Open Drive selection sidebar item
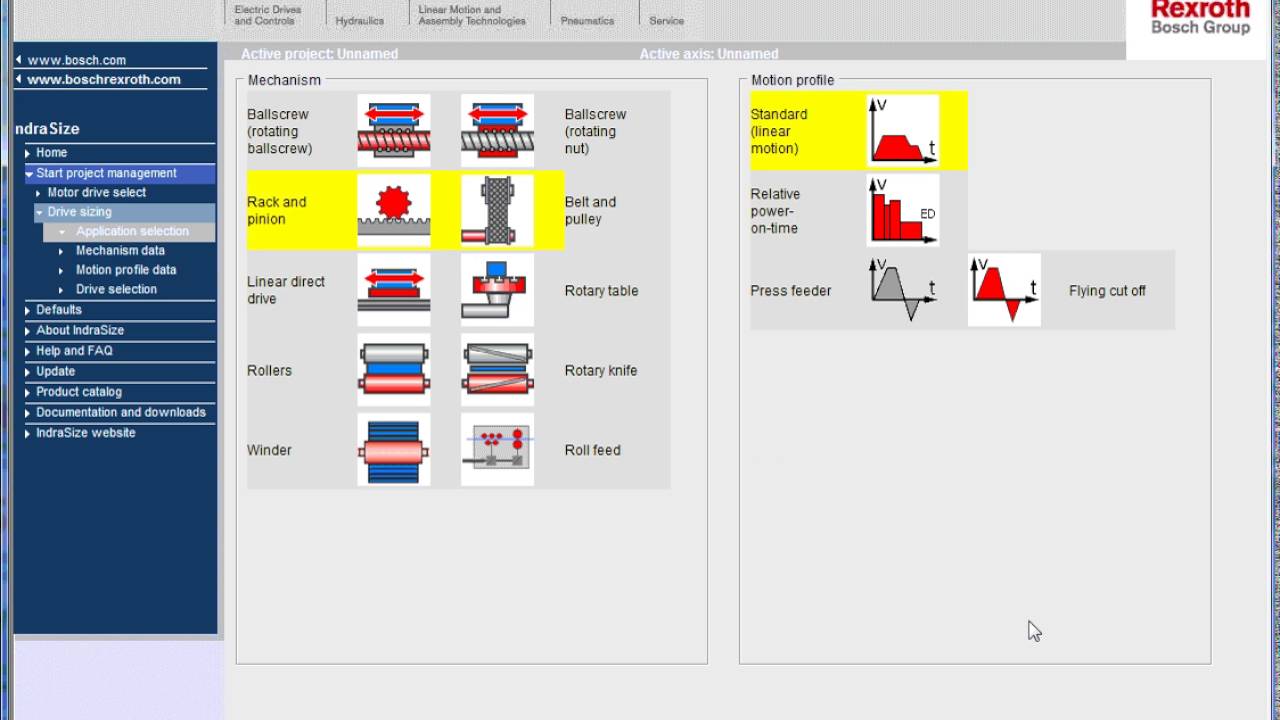 click(116, 289)
